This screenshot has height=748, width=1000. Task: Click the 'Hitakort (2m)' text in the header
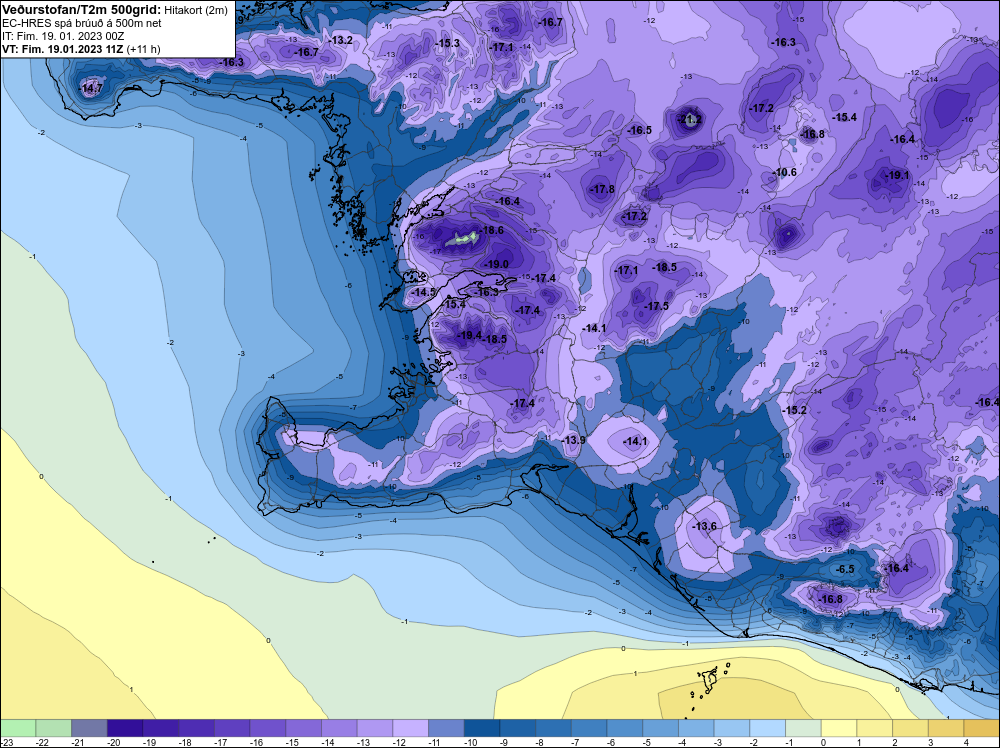196,10
